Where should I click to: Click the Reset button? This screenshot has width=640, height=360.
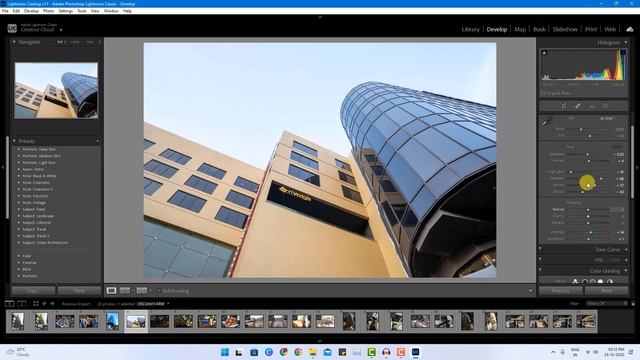click(x=607, y=291)
